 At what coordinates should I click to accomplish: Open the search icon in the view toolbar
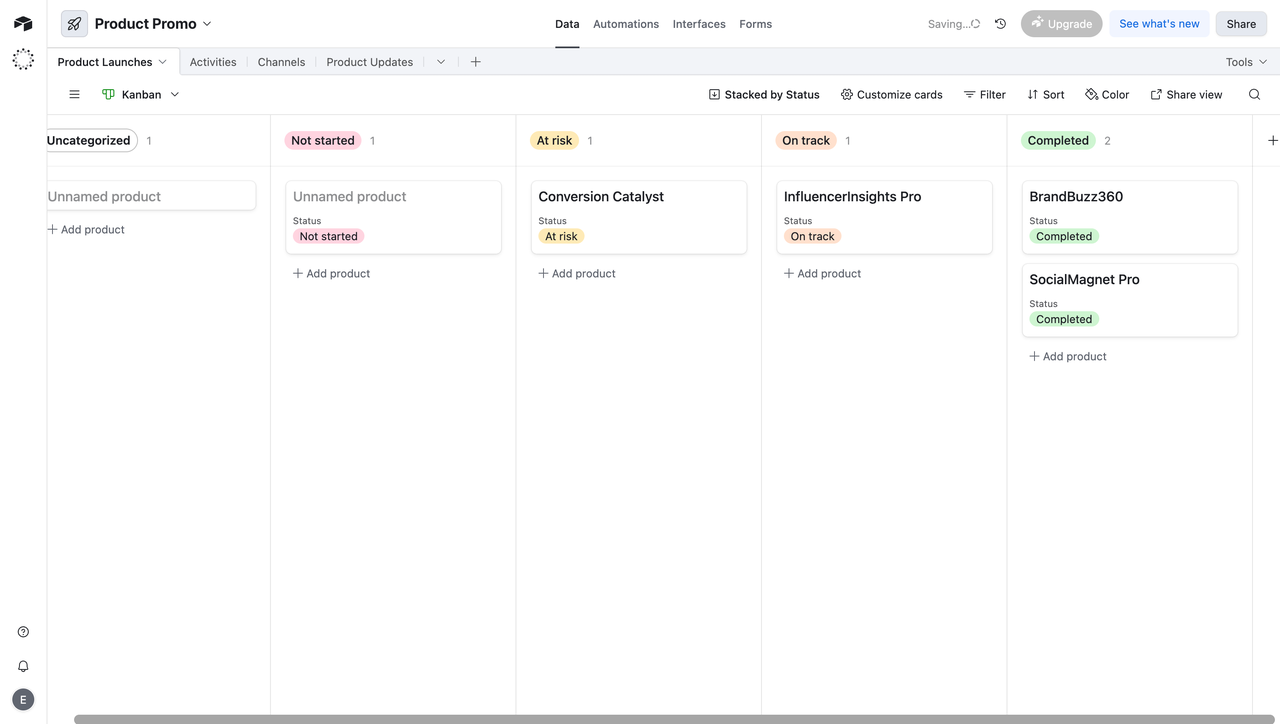tap(1254, 94)
